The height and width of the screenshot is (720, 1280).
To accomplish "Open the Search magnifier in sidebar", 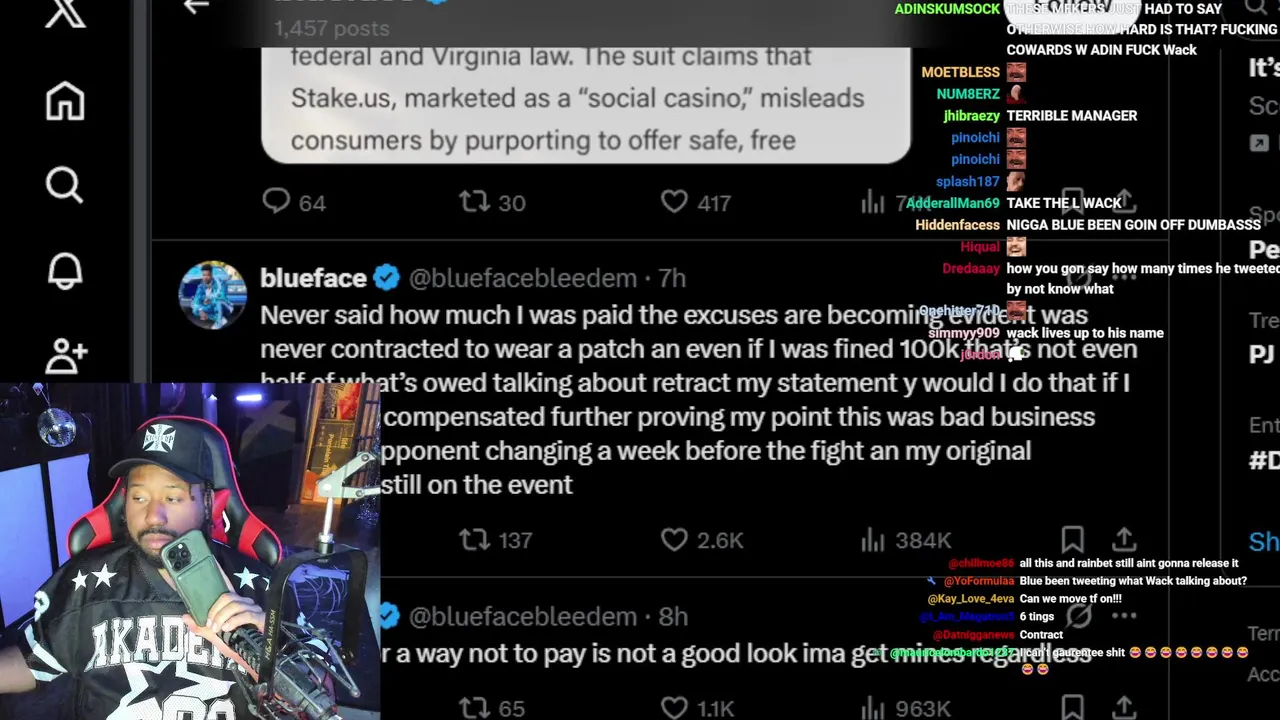I will click(65, 185).
